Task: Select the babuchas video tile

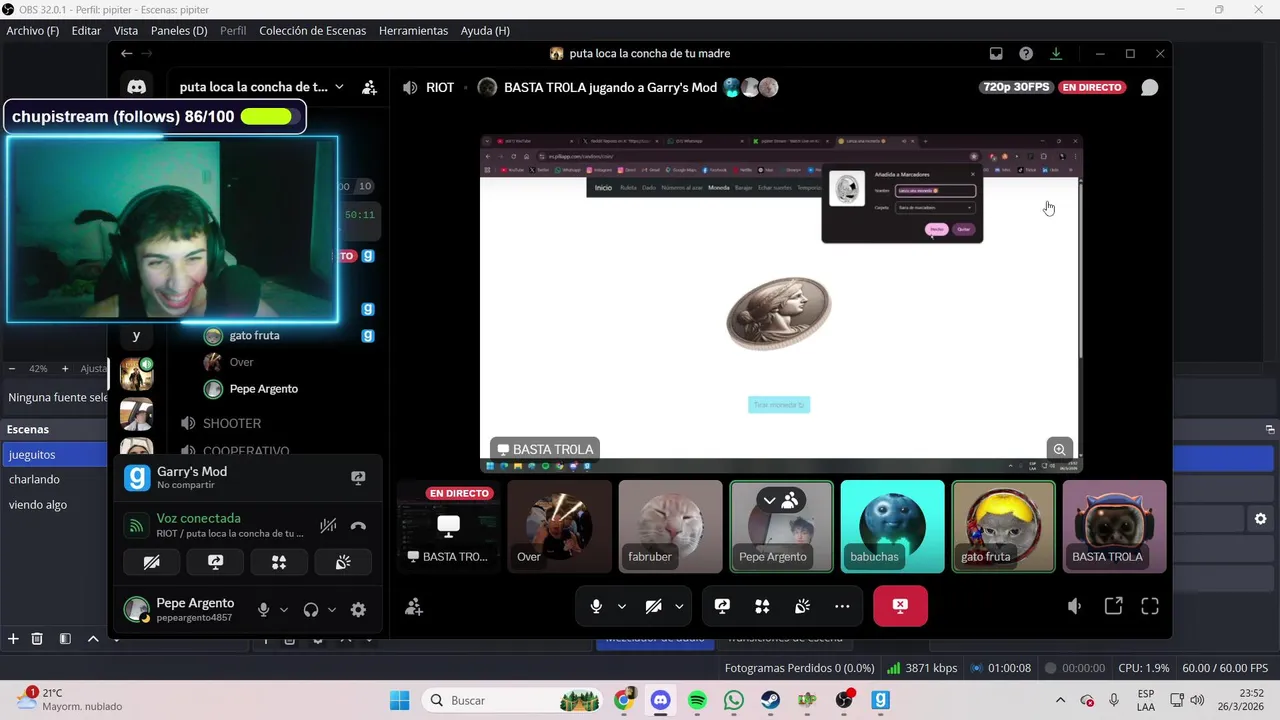Action: (x=892, y=526)
